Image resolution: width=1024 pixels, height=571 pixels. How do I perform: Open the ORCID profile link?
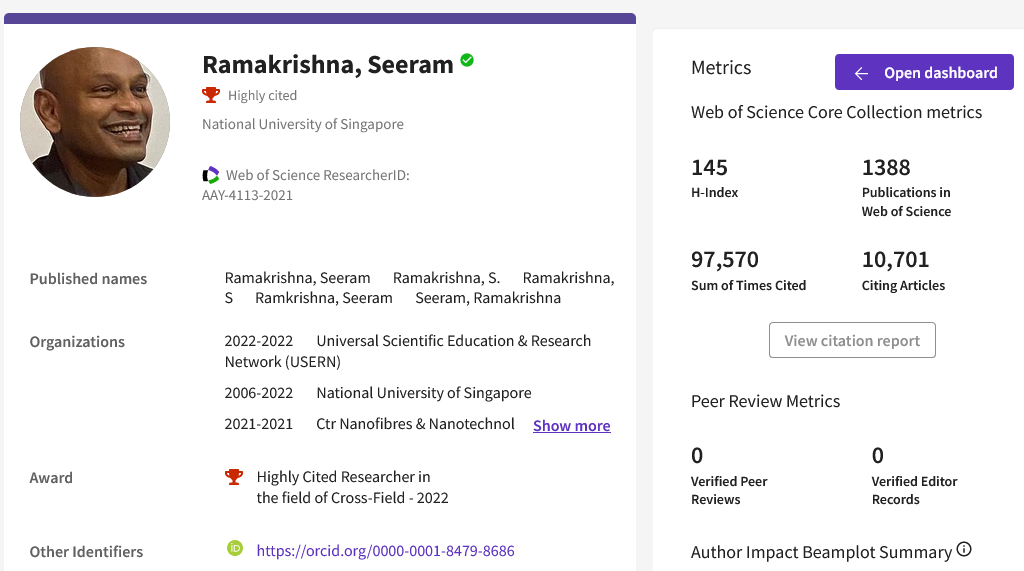[385, 551]
